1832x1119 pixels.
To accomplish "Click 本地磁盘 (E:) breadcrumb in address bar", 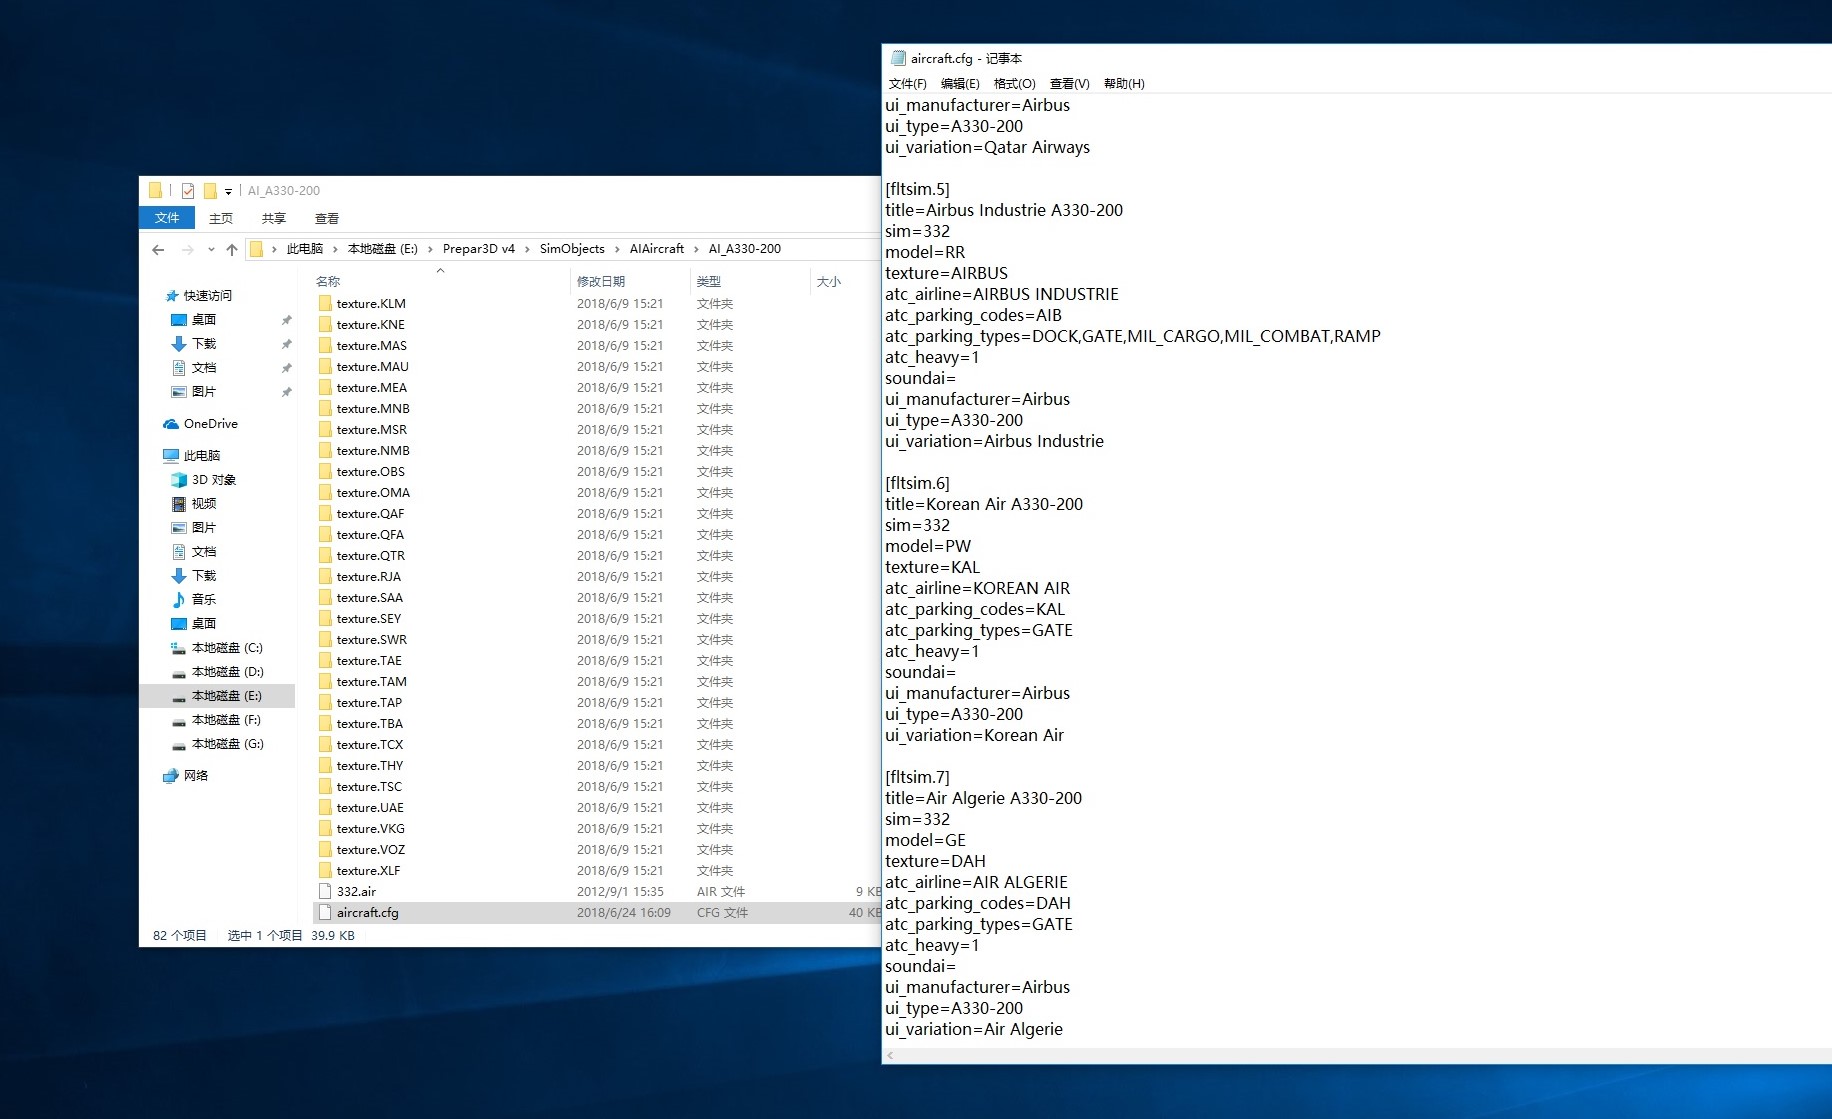I will tap(383, 249).
